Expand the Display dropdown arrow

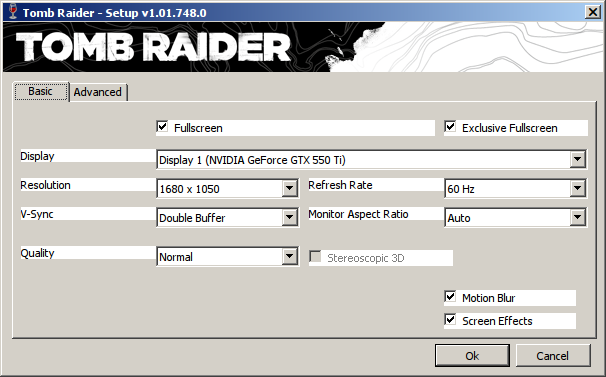[x=577, y=159]
